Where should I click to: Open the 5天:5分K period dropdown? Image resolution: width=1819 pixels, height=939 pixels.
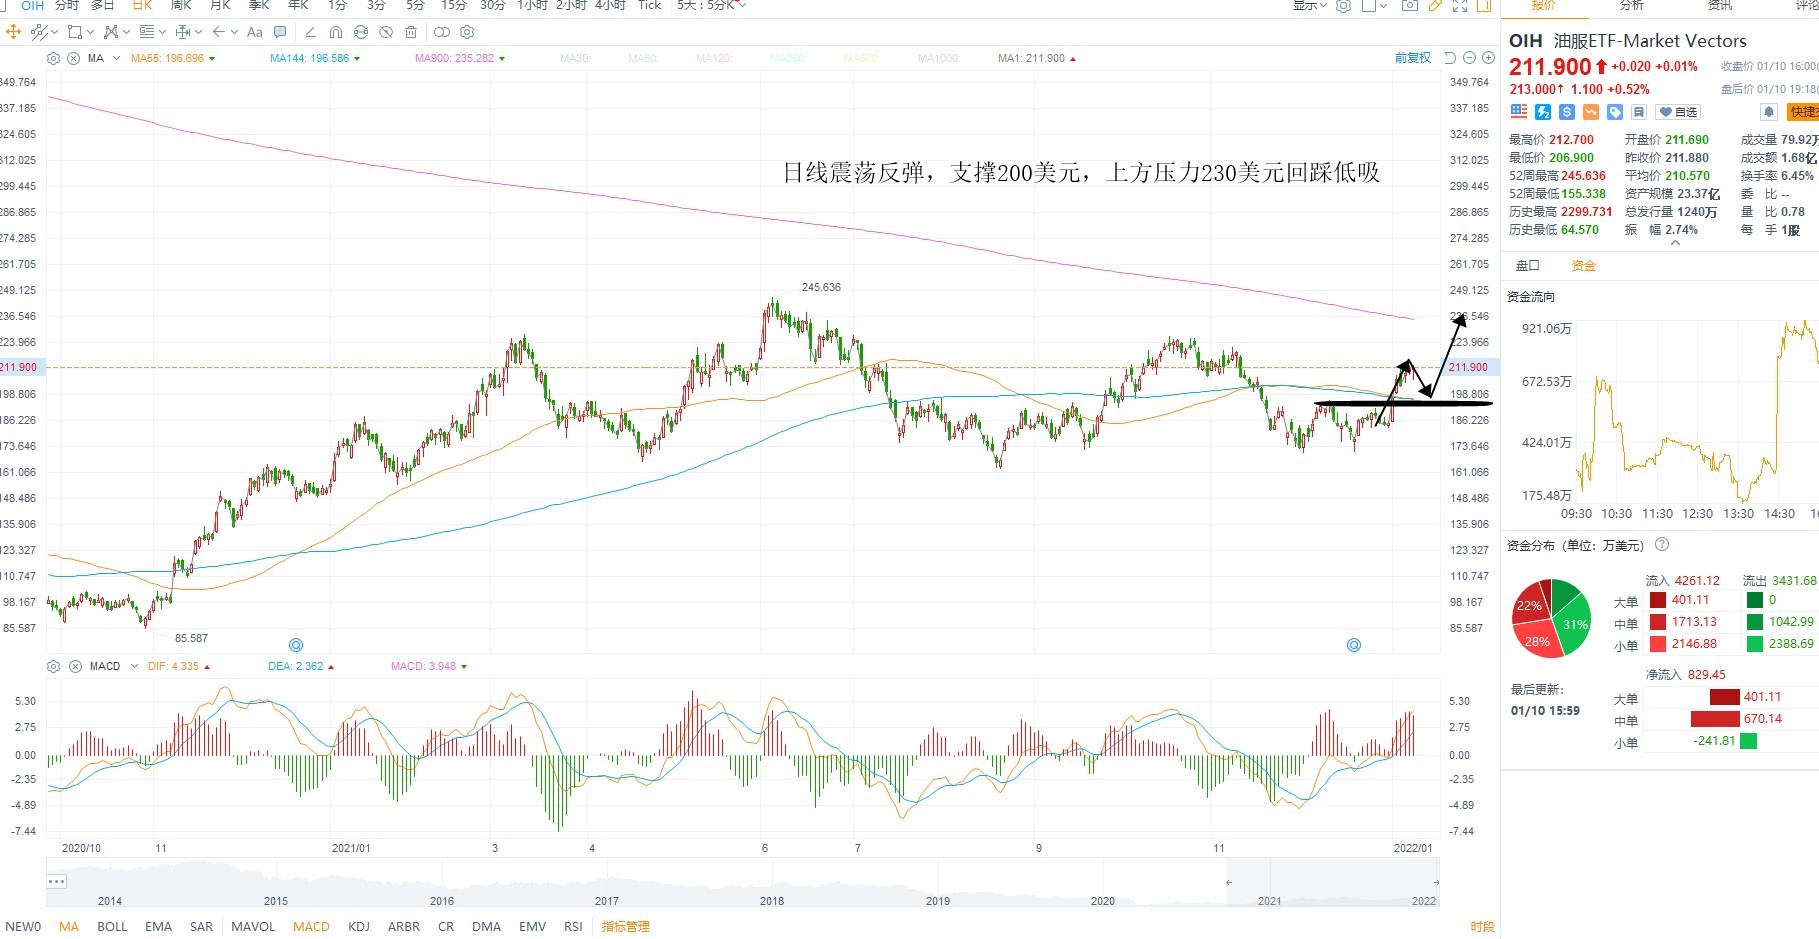click(x=712, y=5)
